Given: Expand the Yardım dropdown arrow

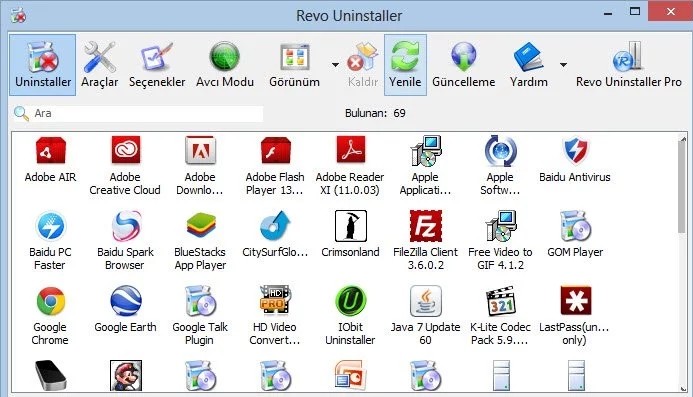Looking at the screenshot, I should pyautogui.click(x=563, y=65).
